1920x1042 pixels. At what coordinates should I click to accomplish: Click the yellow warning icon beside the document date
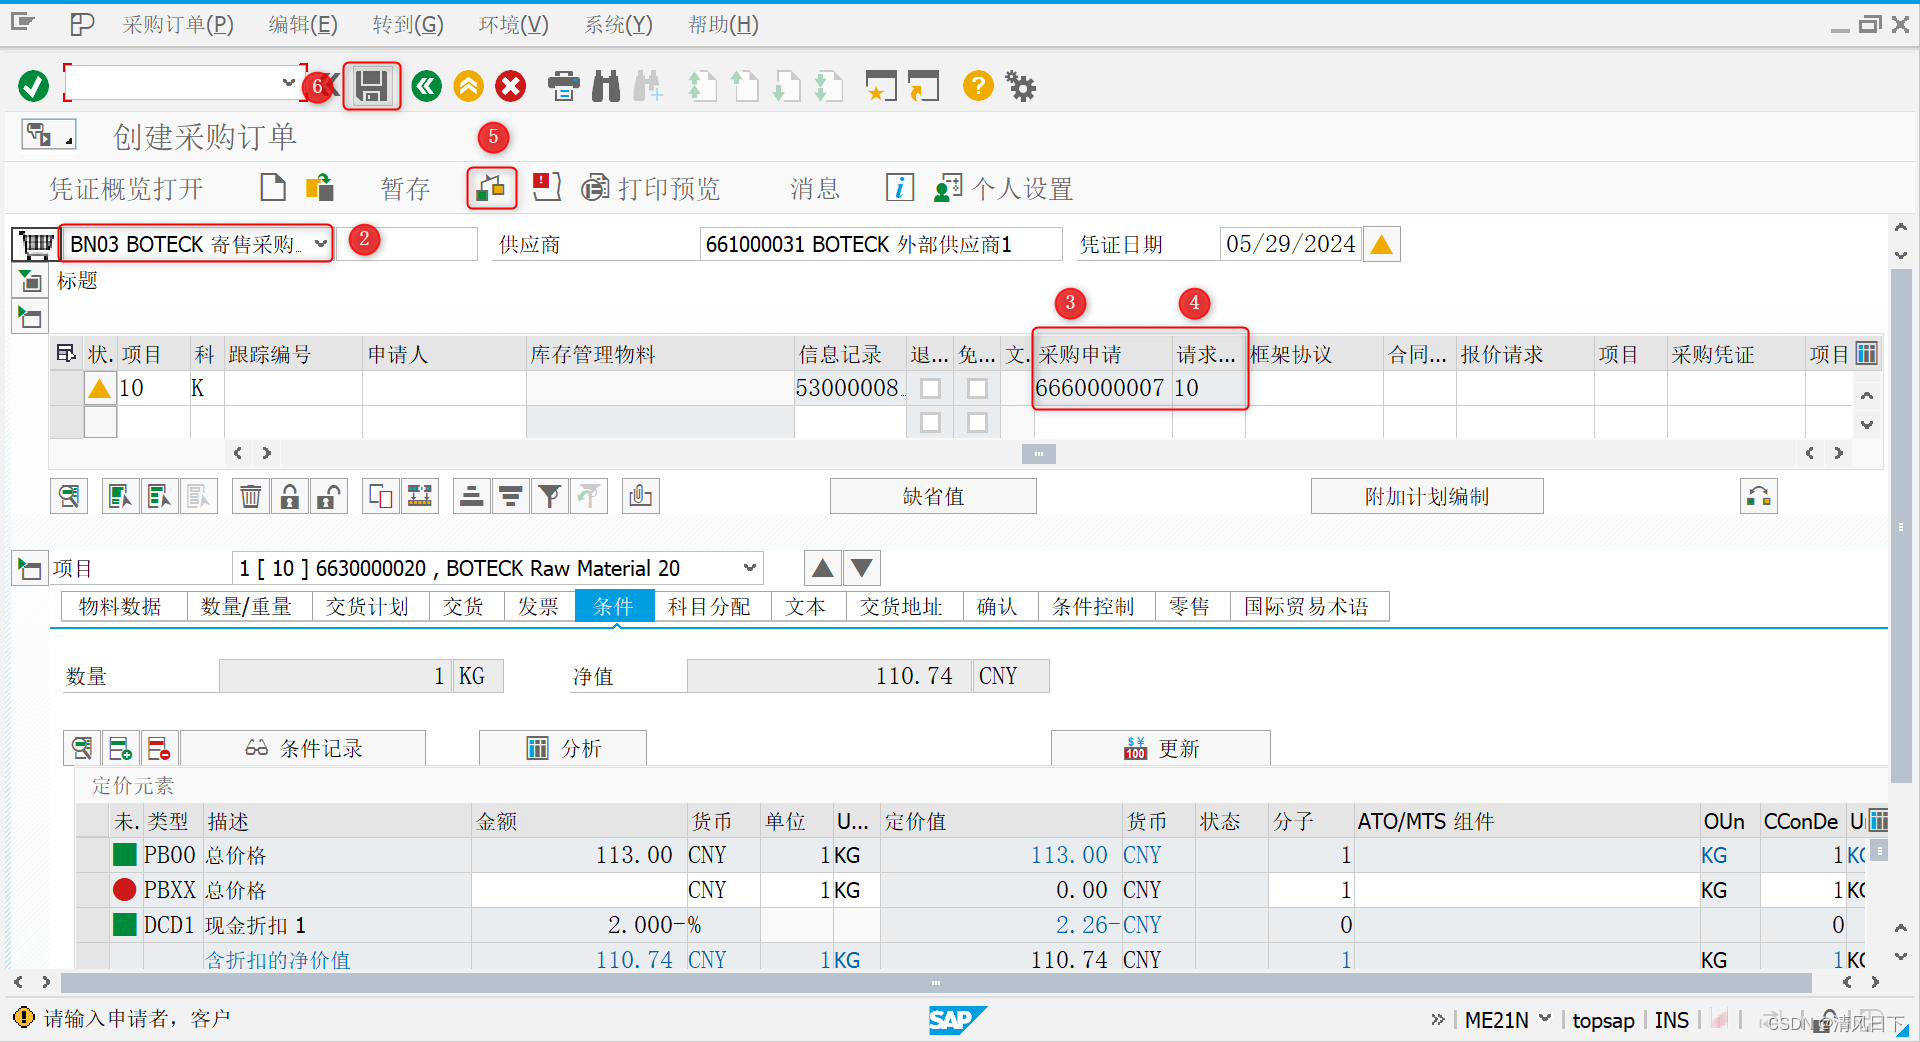tap(1381, 244)
